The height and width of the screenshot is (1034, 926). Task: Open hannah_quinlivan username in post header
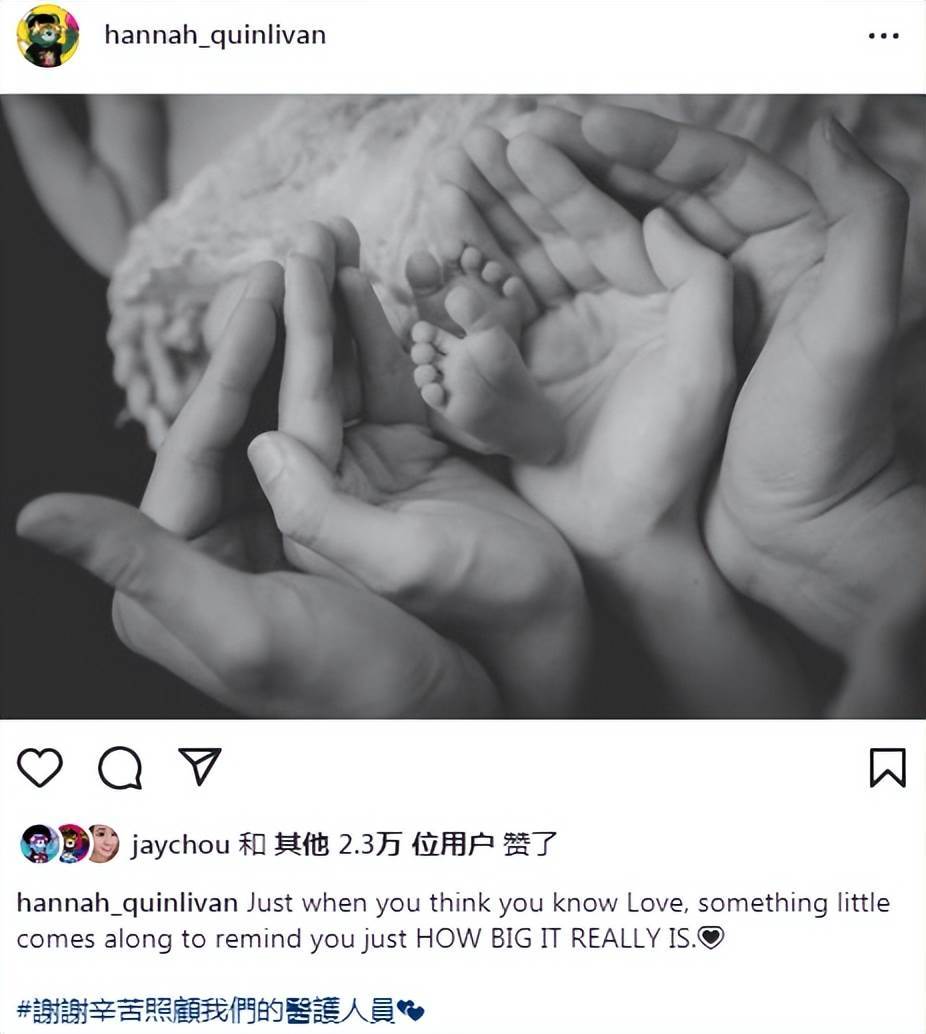click(215, 35)
